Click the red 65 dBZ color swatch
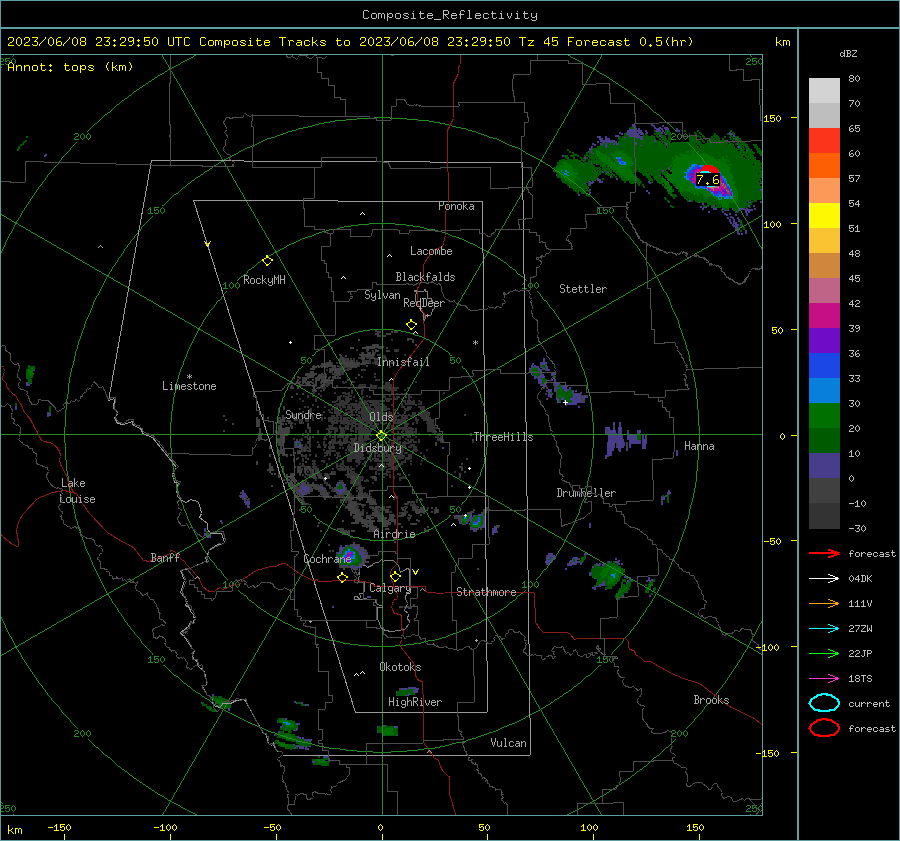The image size is (900, 841). (824, 140)
